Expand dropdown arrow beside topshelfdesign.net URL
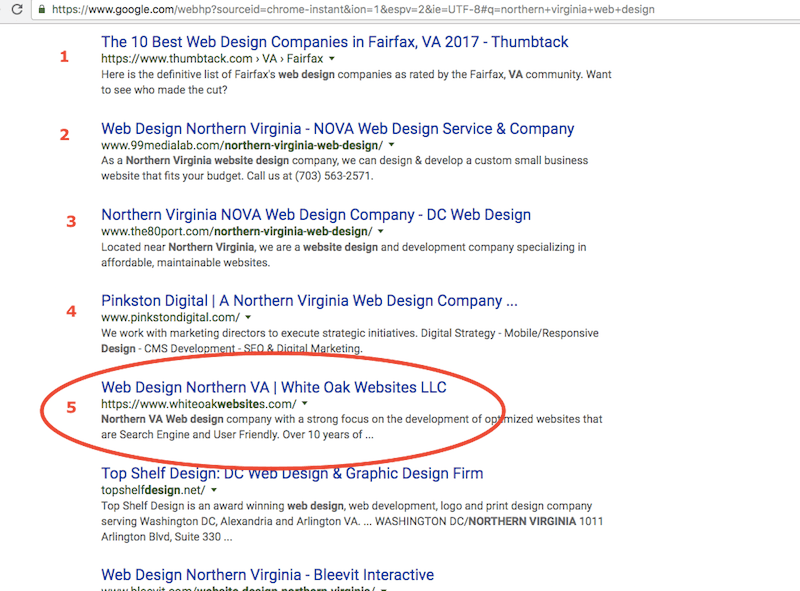800x591 pixels. [214, 490]
